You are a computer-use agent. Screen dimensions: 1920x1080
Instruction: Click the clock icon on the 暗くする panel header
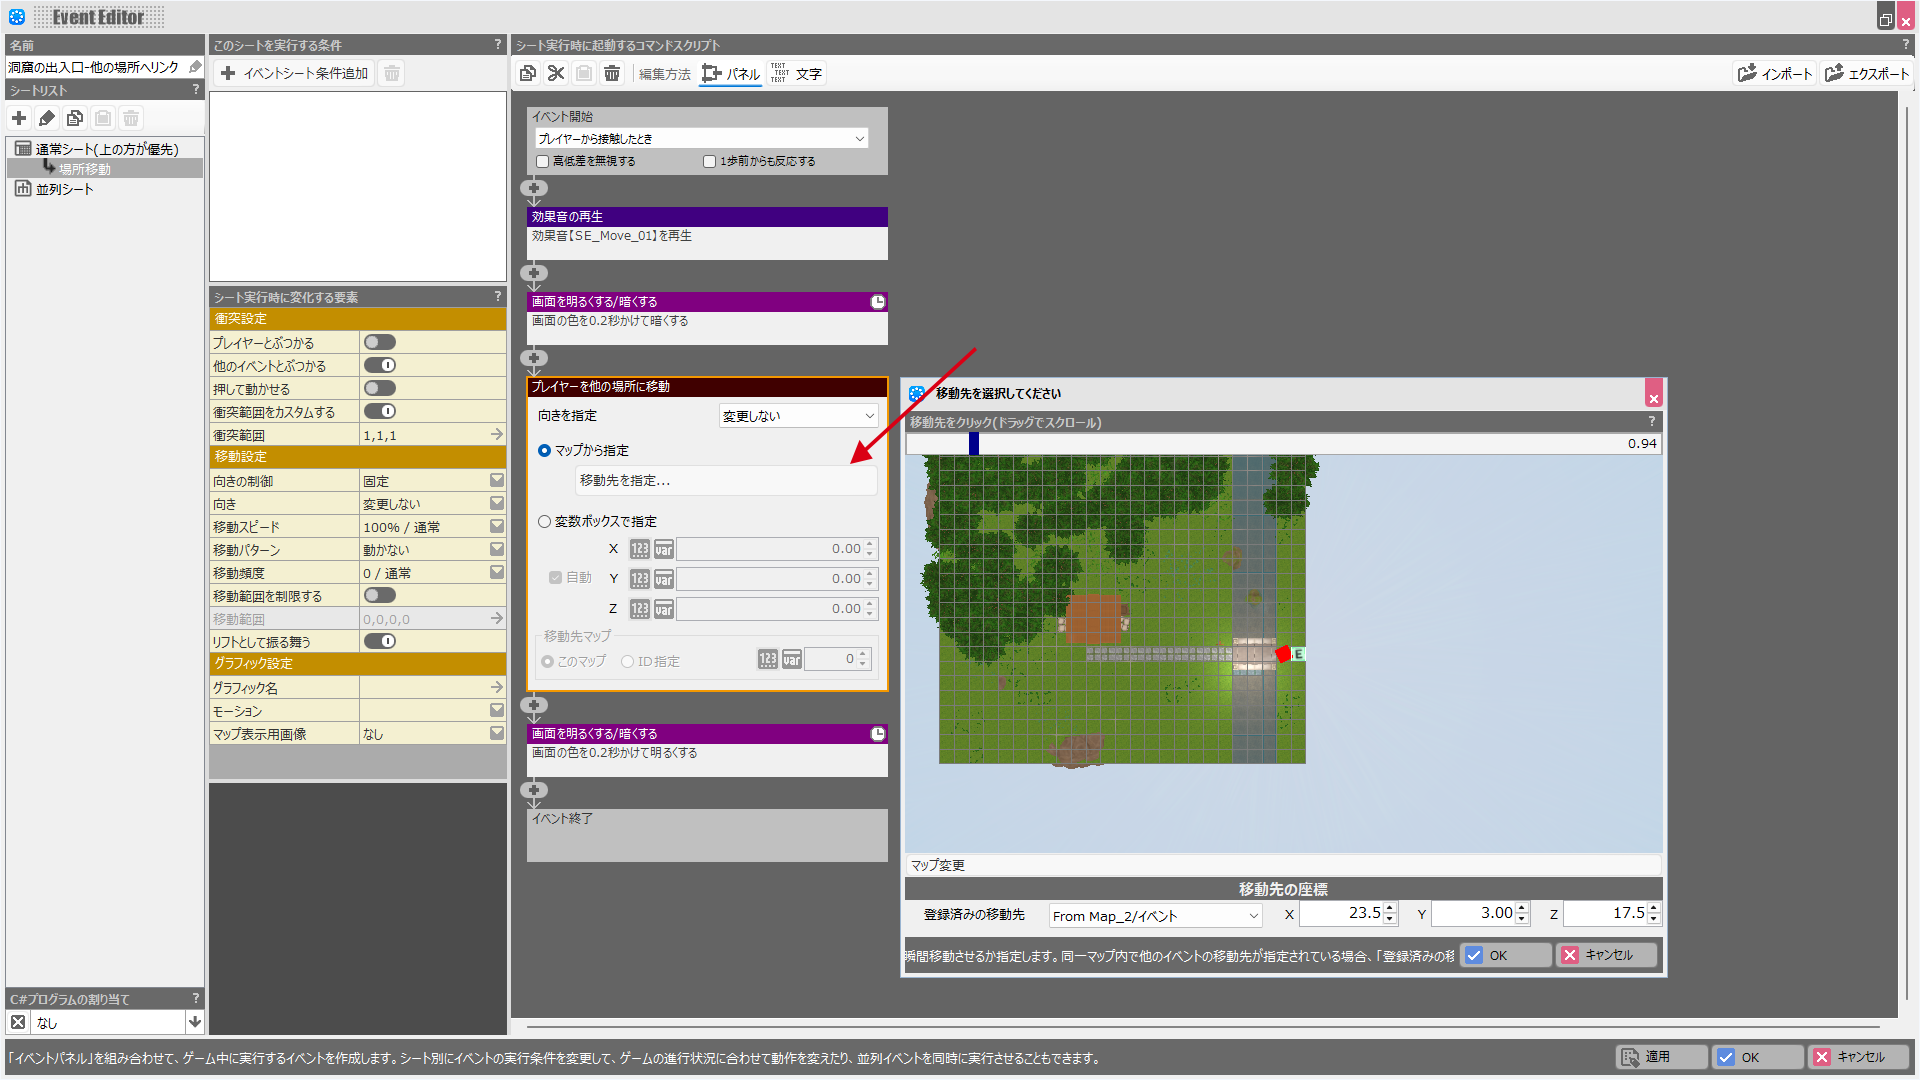pos(878,302)
